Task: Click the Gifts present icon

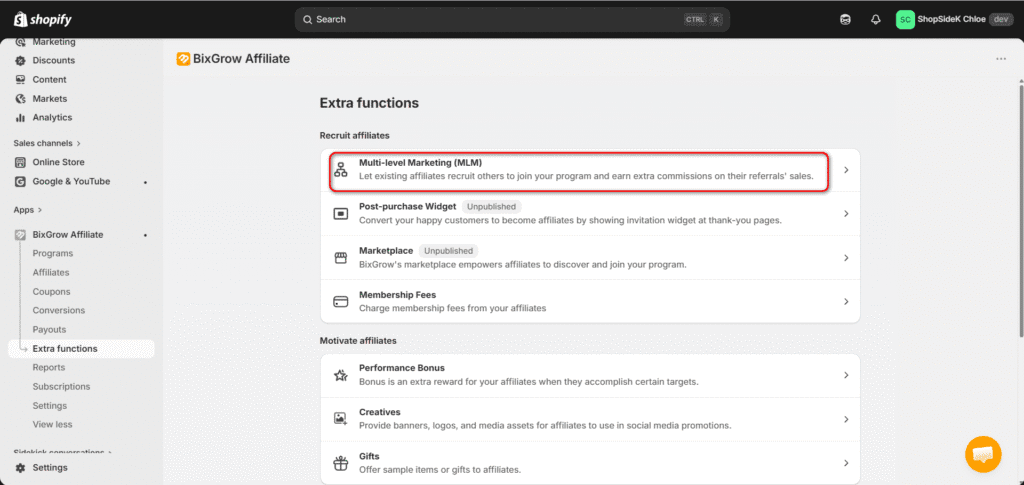Action: [340, 463]
